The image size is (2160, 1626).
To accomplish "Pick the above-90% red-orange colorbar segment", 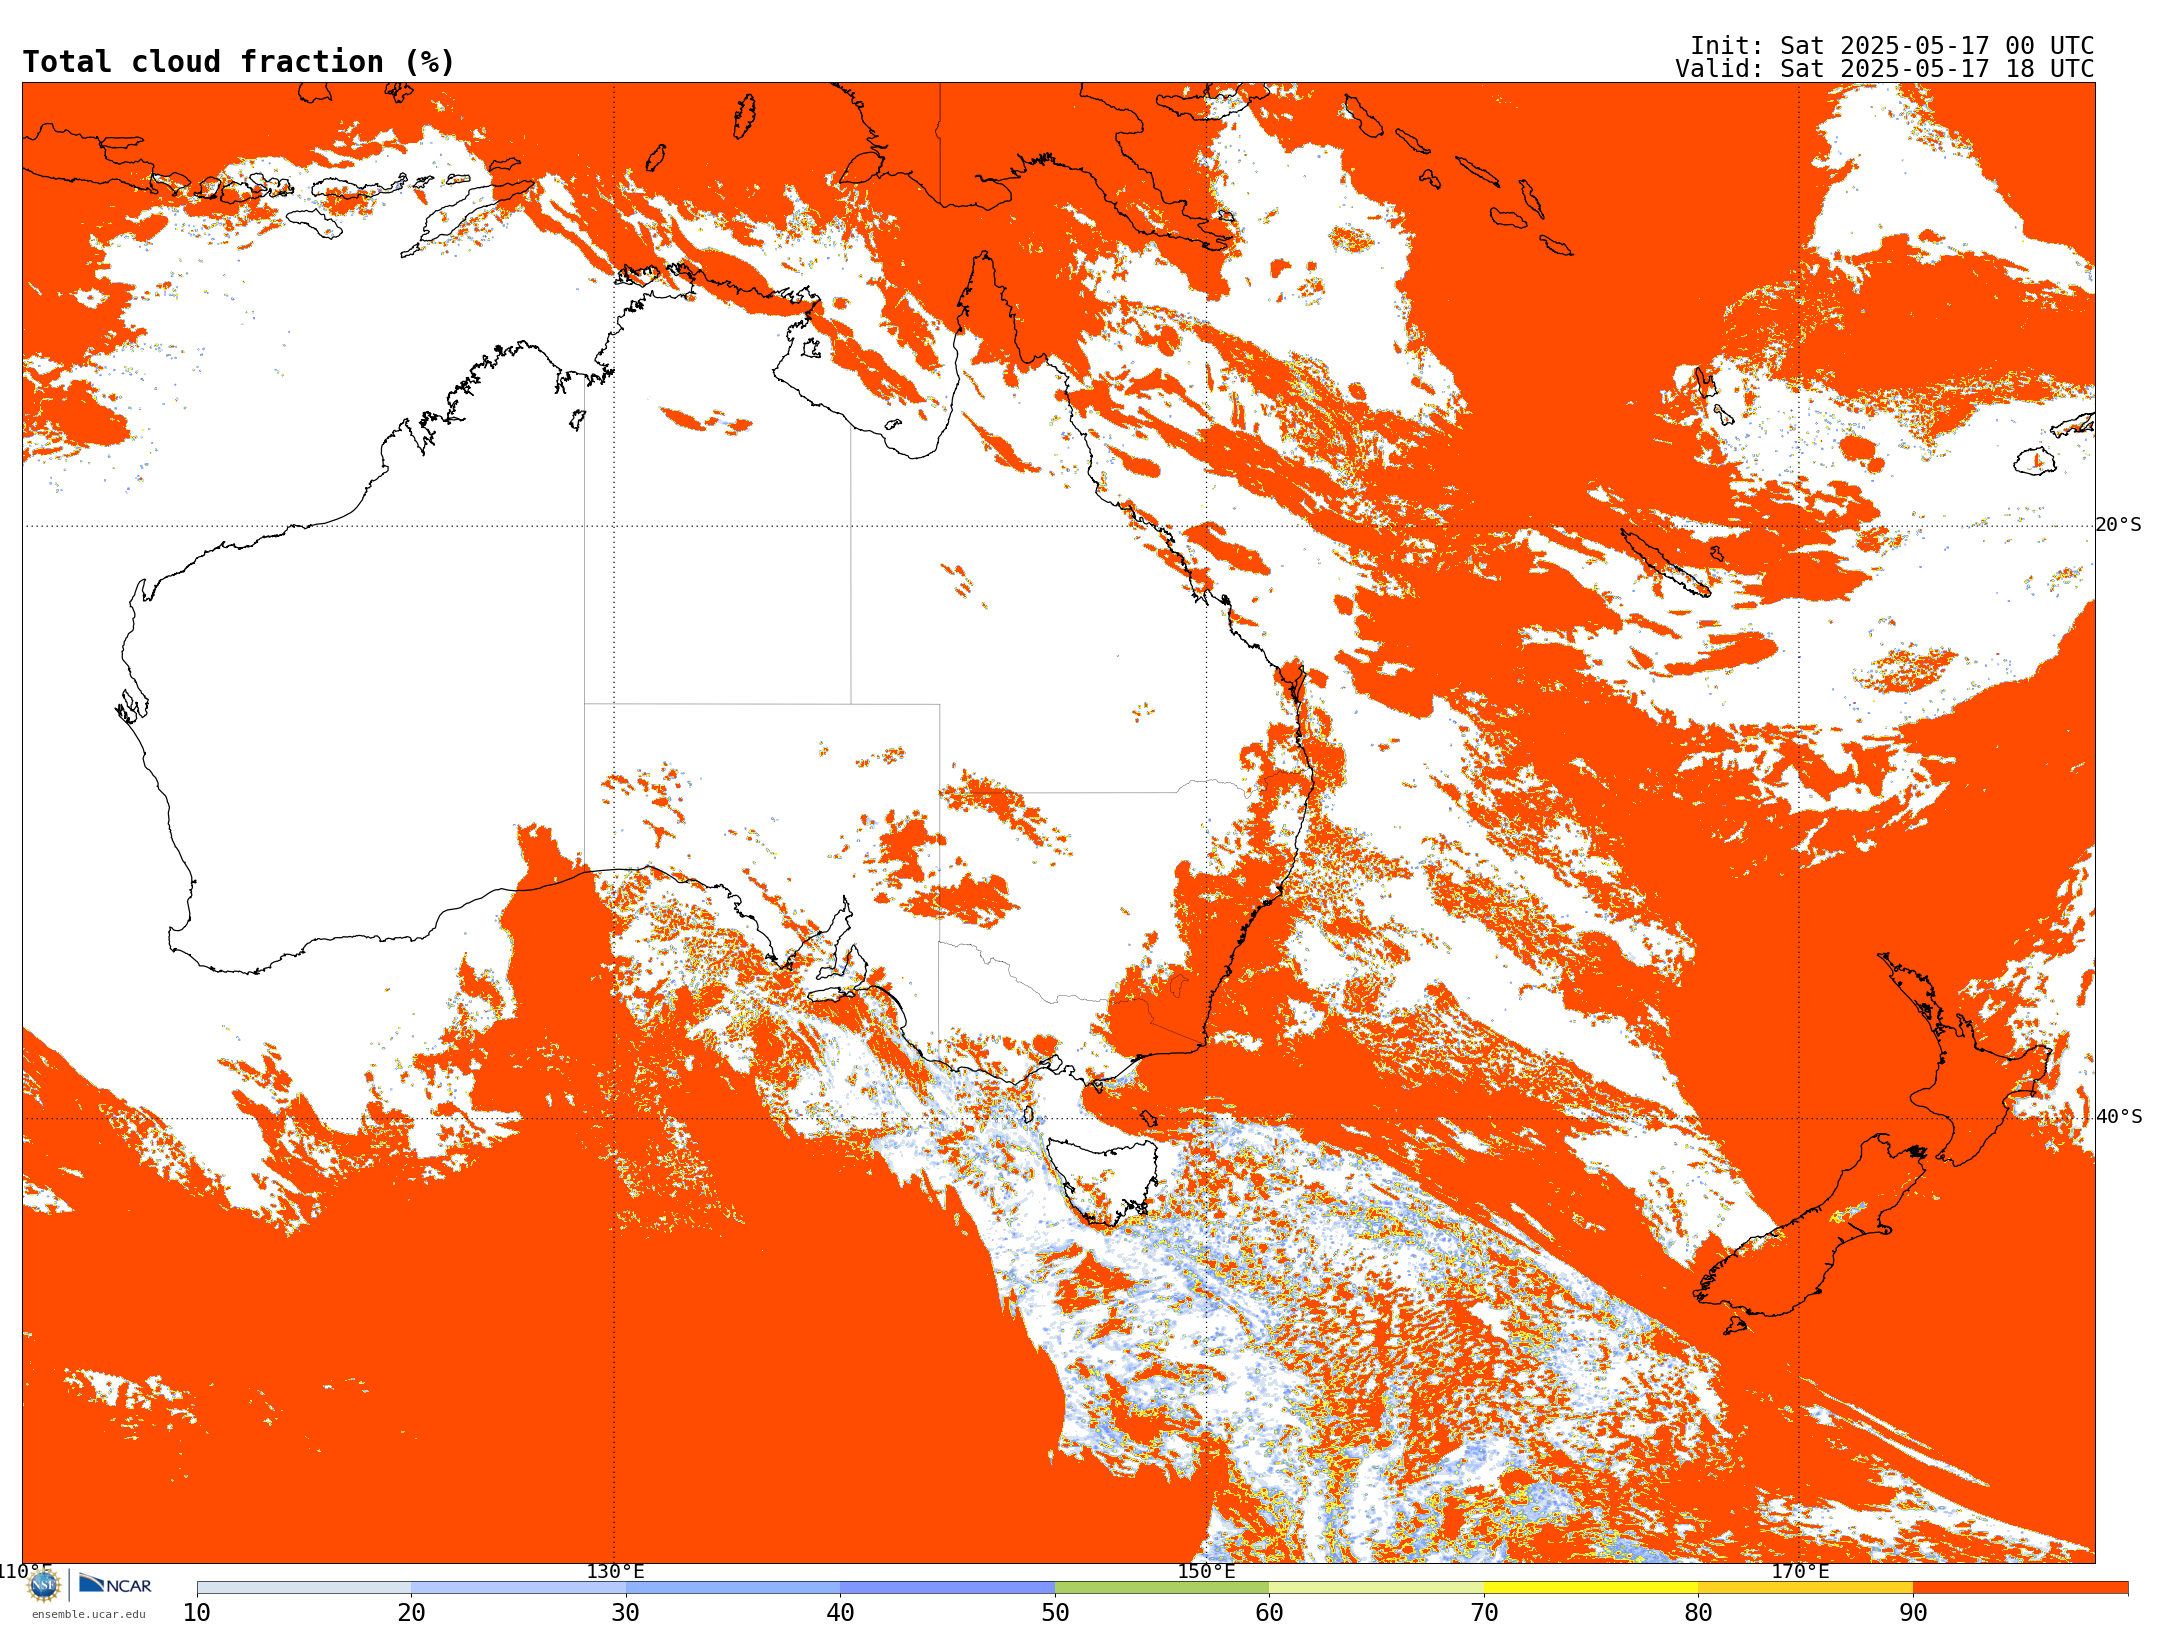I will pos(2020,1588).
